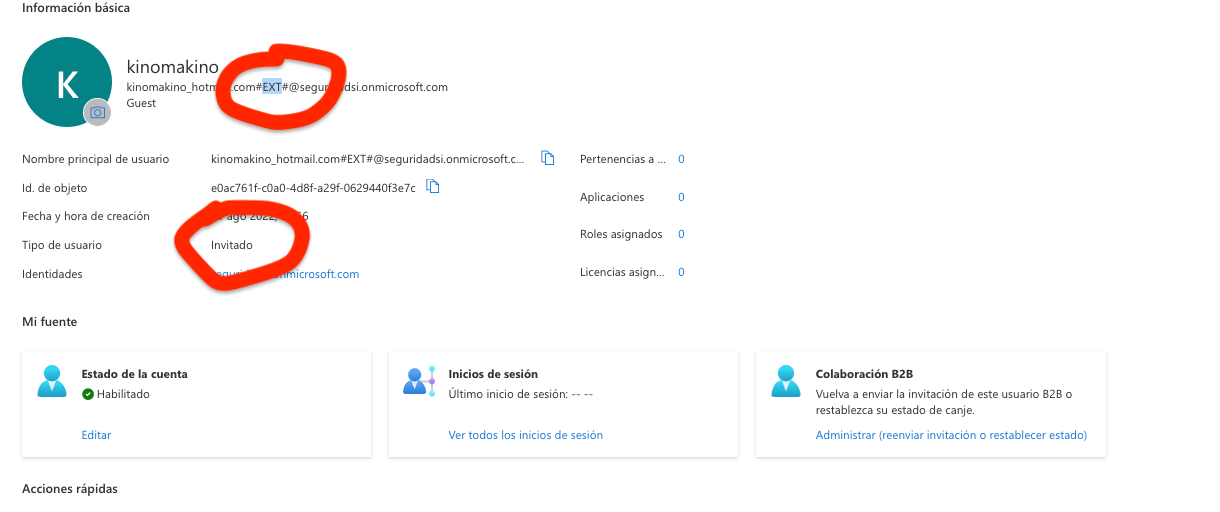Viewport: 1220px width, 512px height.
Task: Click the green Habilitado check icon
Action: pyautogui.click(x=88, y=394)
